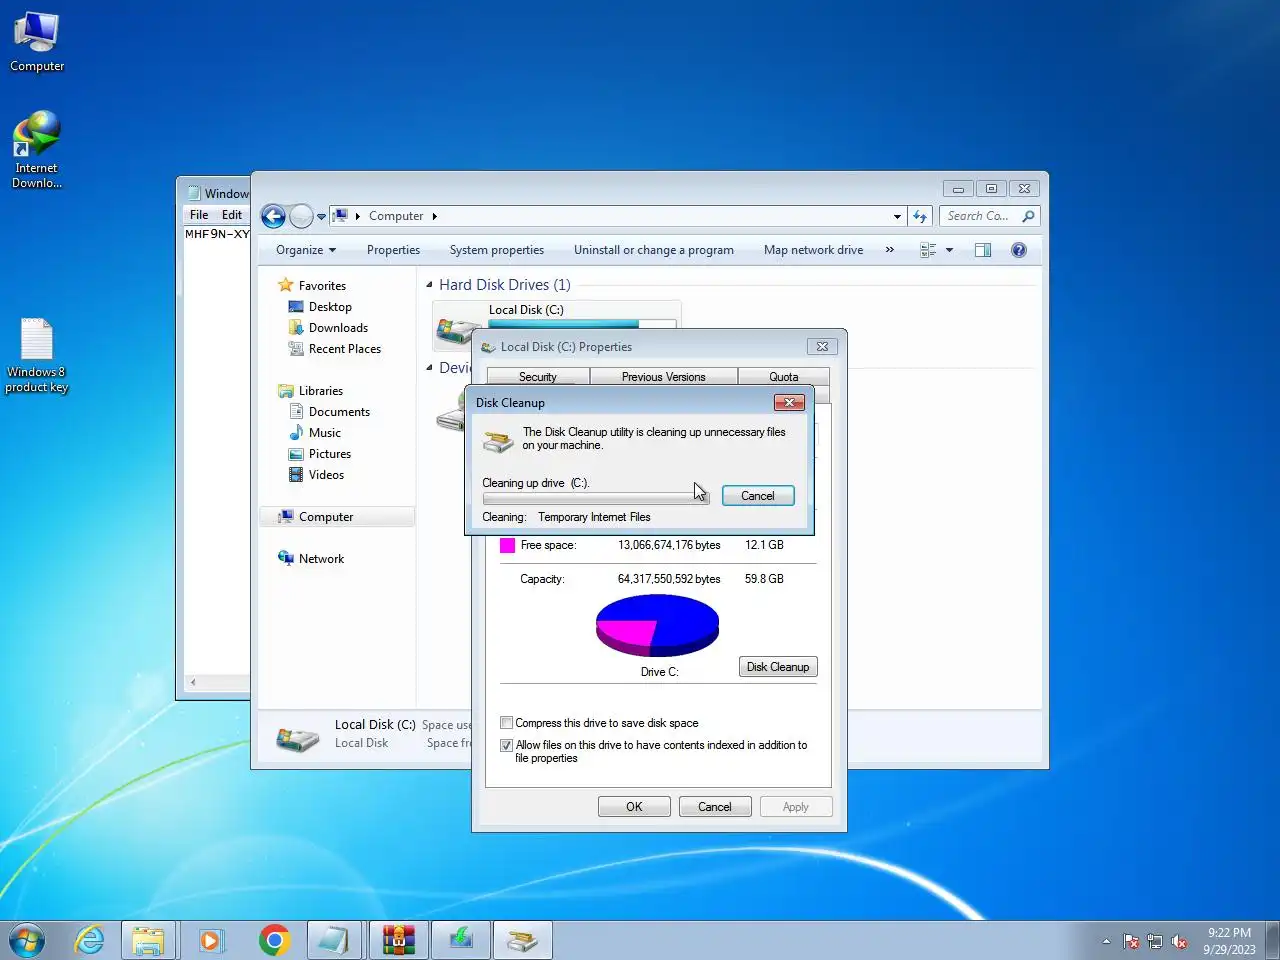Open address bar history dropdown
Viewport: 1280px width, 960px height.
(897, 216)
